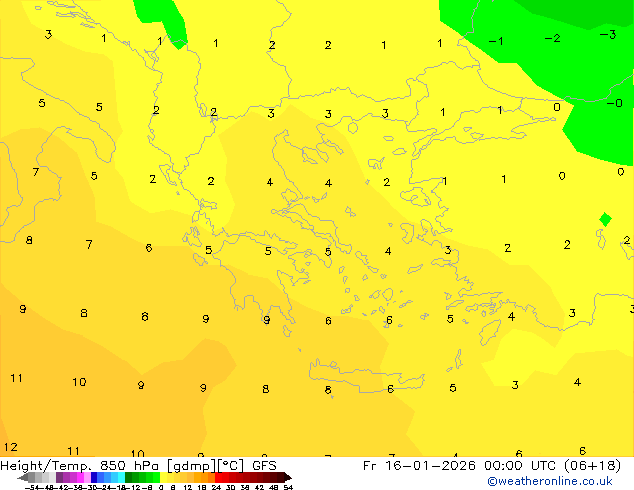Click the bright yellow swatch above label 0
The image size is (634, 490).
coord(163,477)
